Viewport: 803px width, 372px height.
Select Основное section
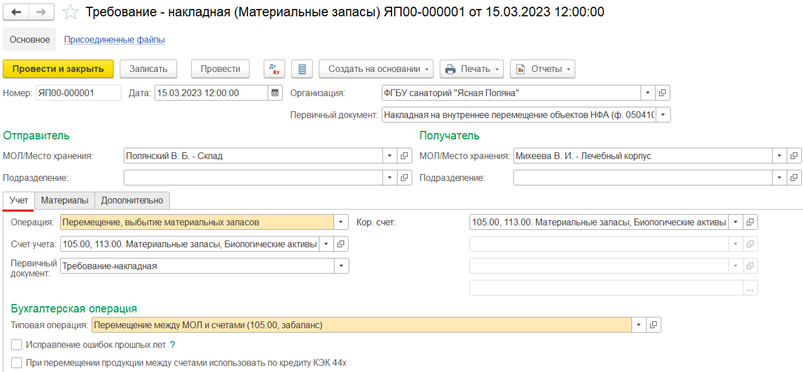[x=30, y=39]
